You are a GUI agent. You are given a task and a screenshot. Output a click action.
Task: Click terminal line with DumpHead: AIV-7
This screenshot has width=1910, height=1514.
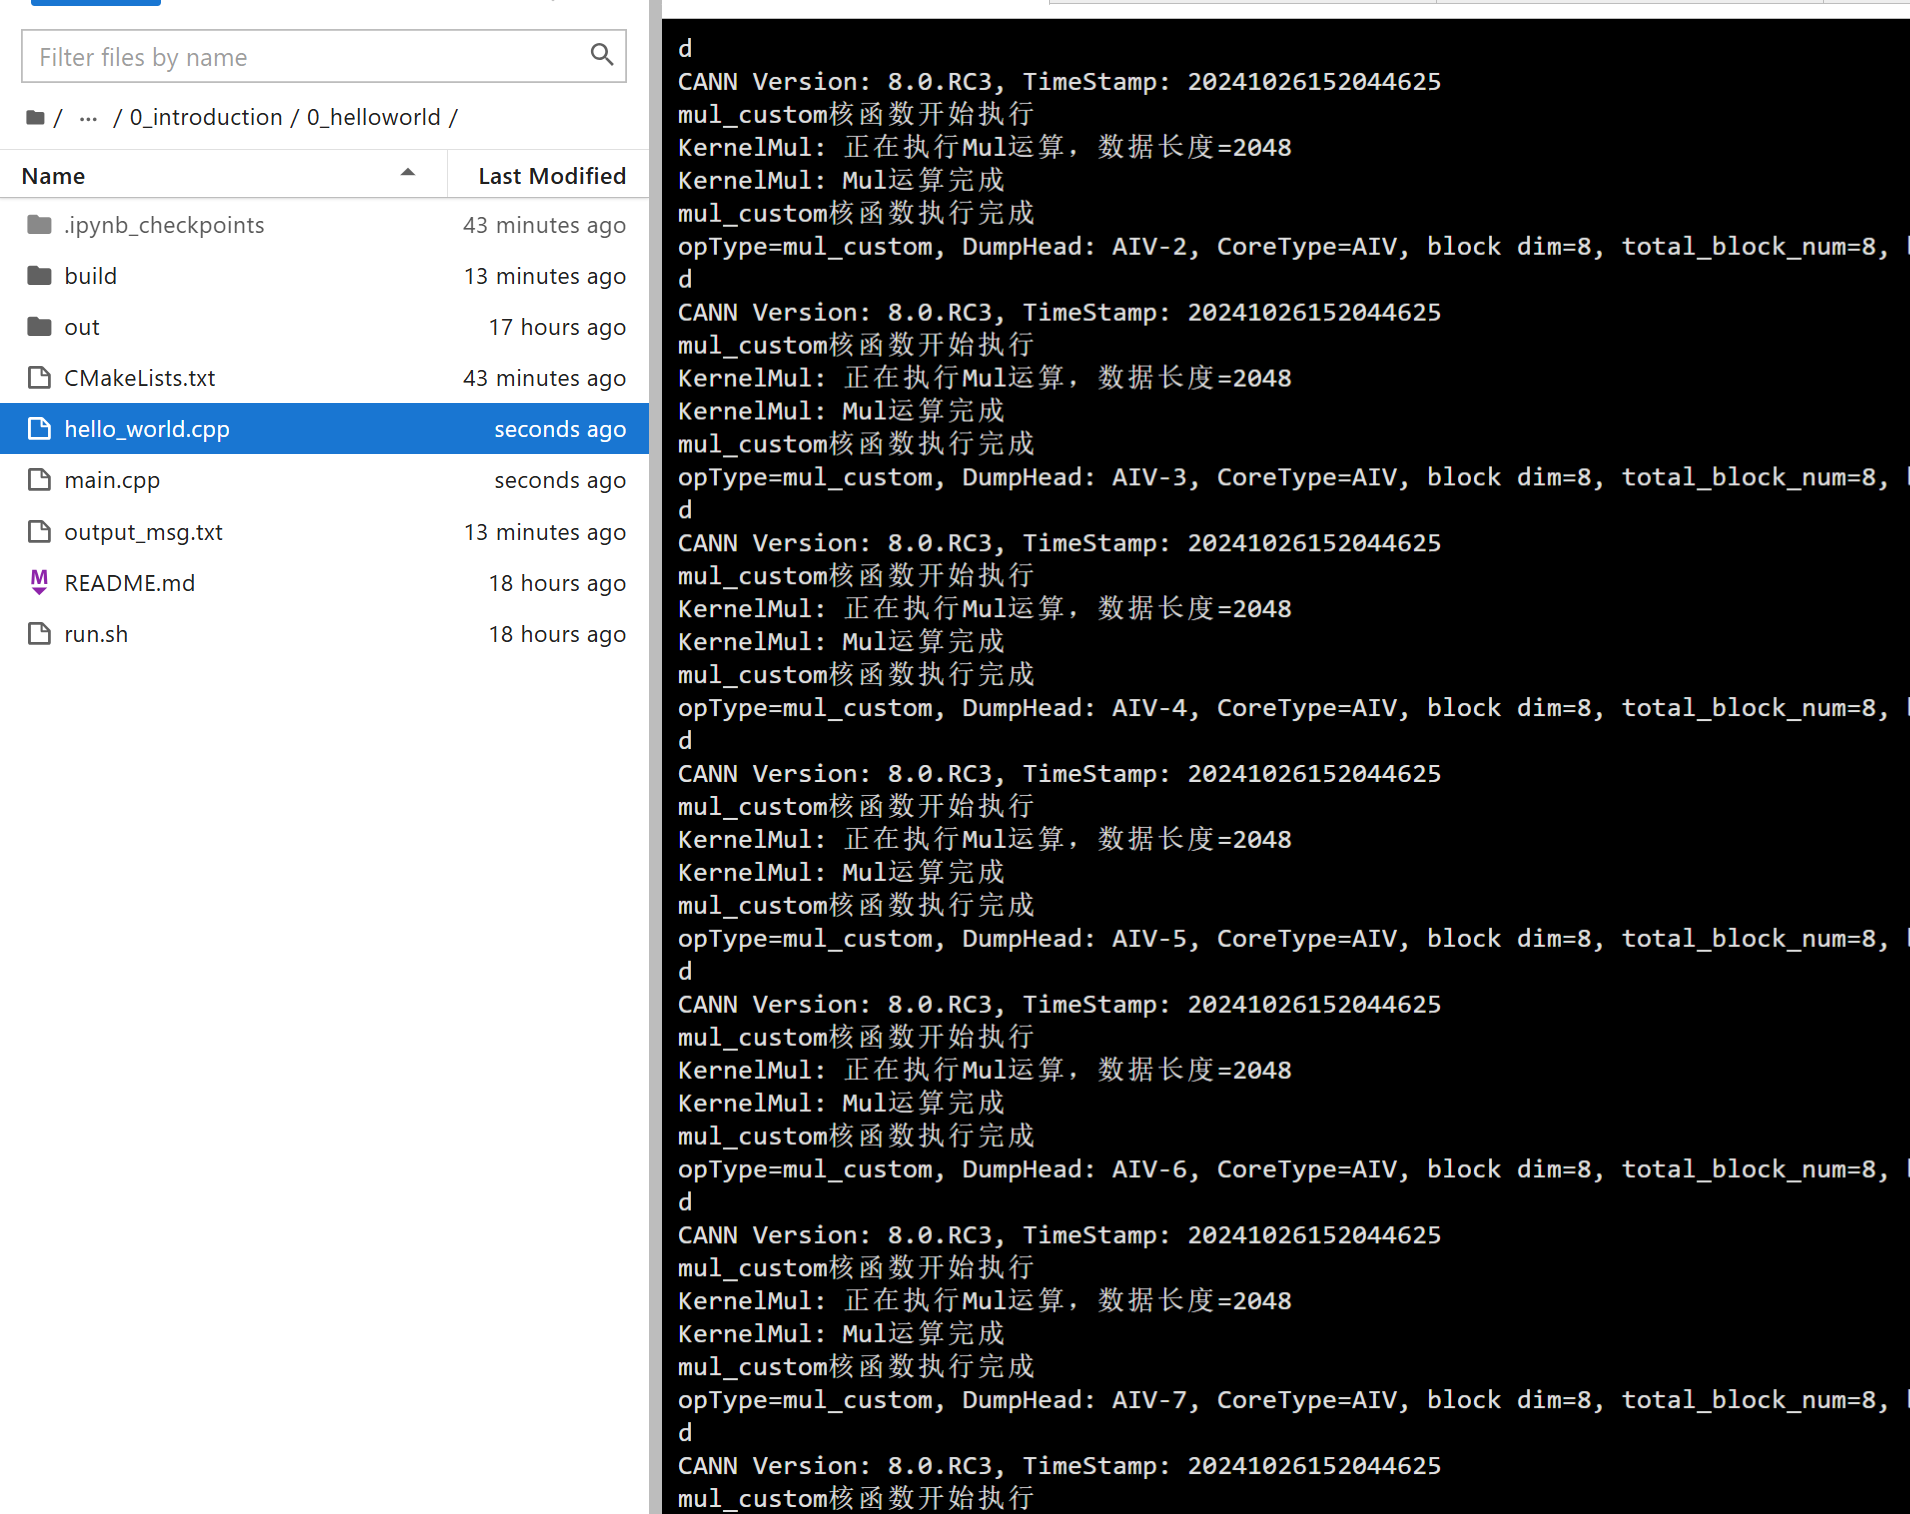point(1293,1400)
